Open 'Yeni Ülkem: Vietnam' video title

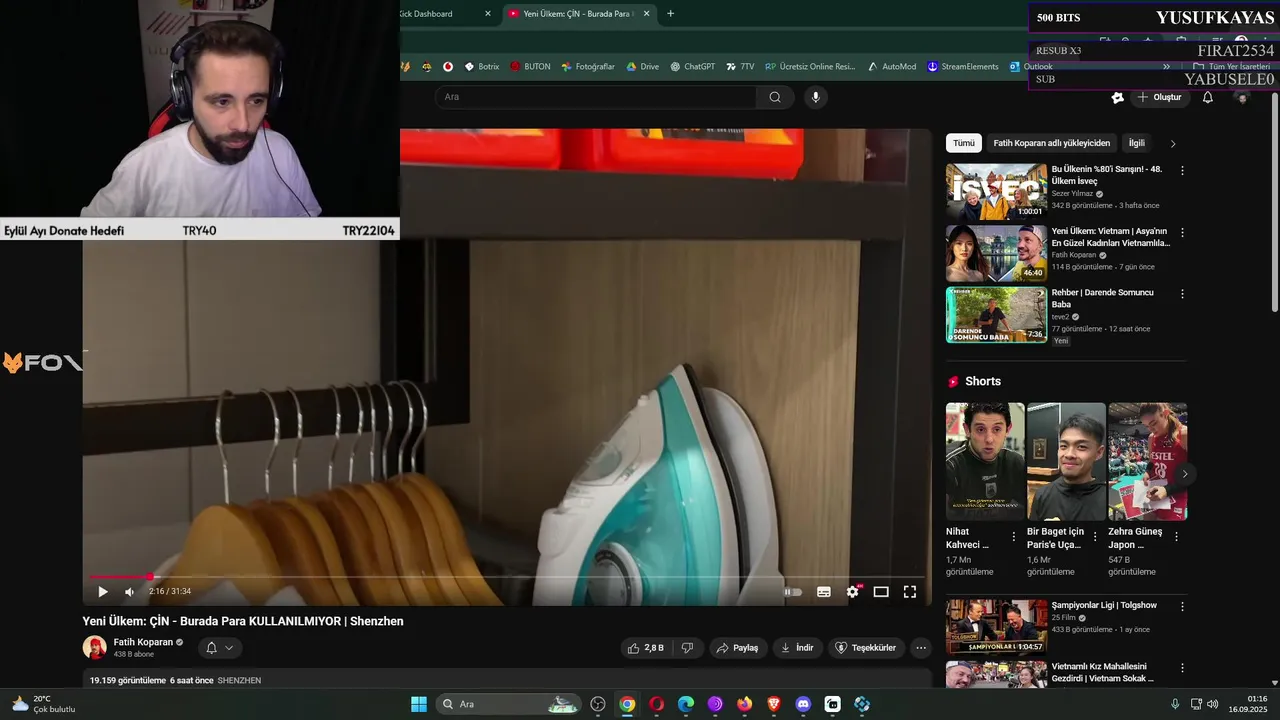point(1110,237)
